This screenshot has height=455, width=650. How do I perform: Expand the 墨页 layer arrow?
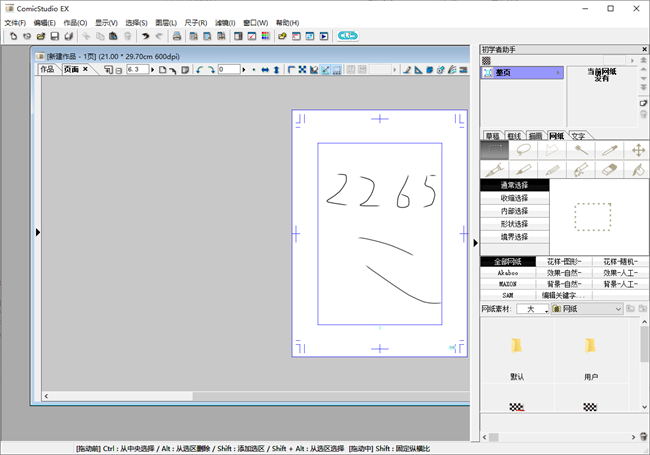click(560, 73)
